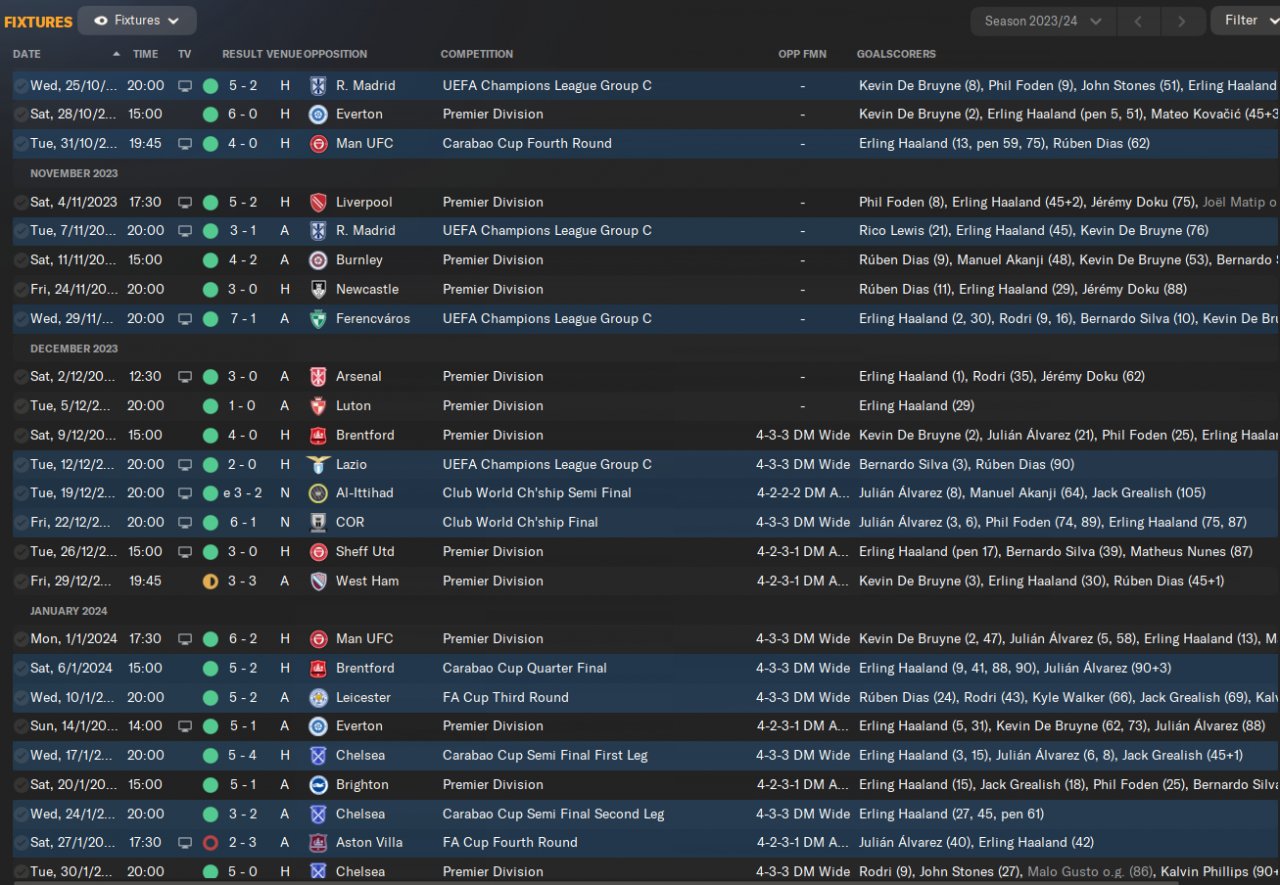Select the COR club badge
1280x885 pixels.
pyautogui.click(x=318, y=522)
